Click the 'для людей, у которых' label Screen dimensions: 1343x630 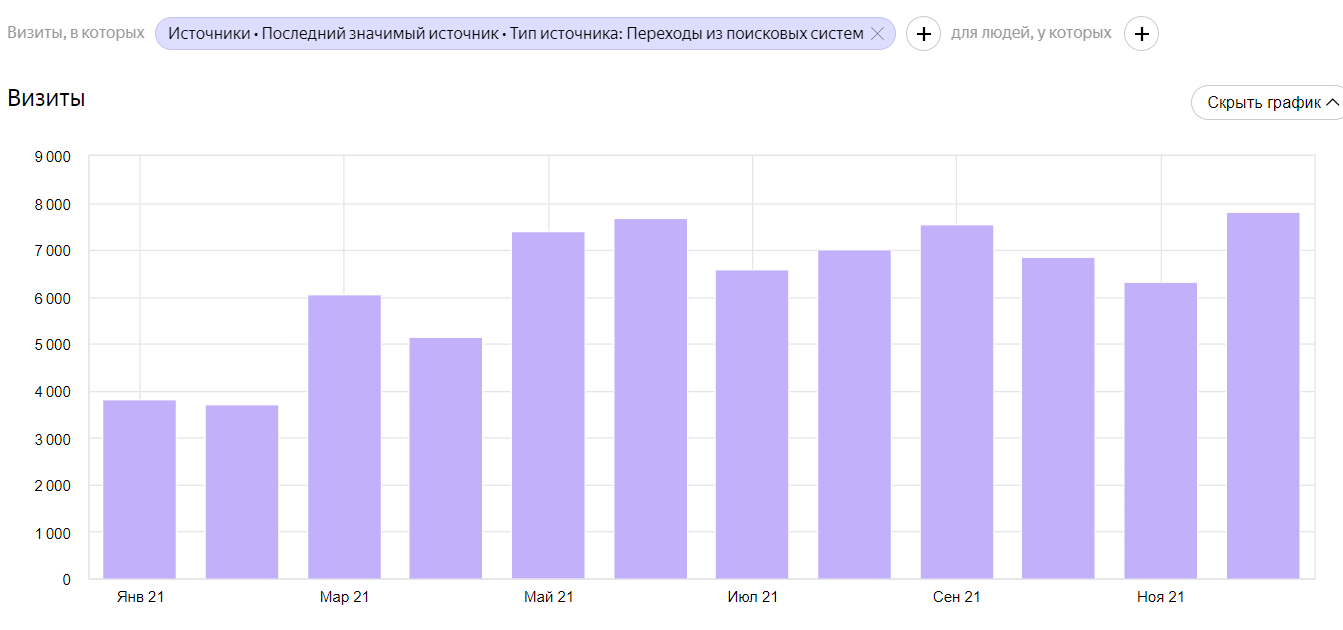(x=1031, y=33)
